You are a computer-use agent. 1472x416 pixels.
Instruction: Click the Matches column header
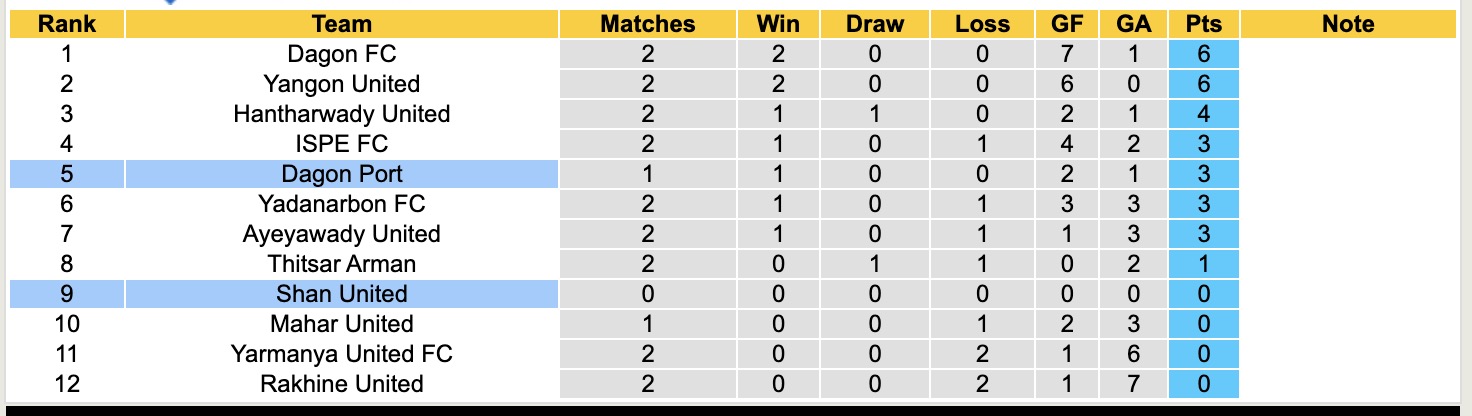click(647, 24)
